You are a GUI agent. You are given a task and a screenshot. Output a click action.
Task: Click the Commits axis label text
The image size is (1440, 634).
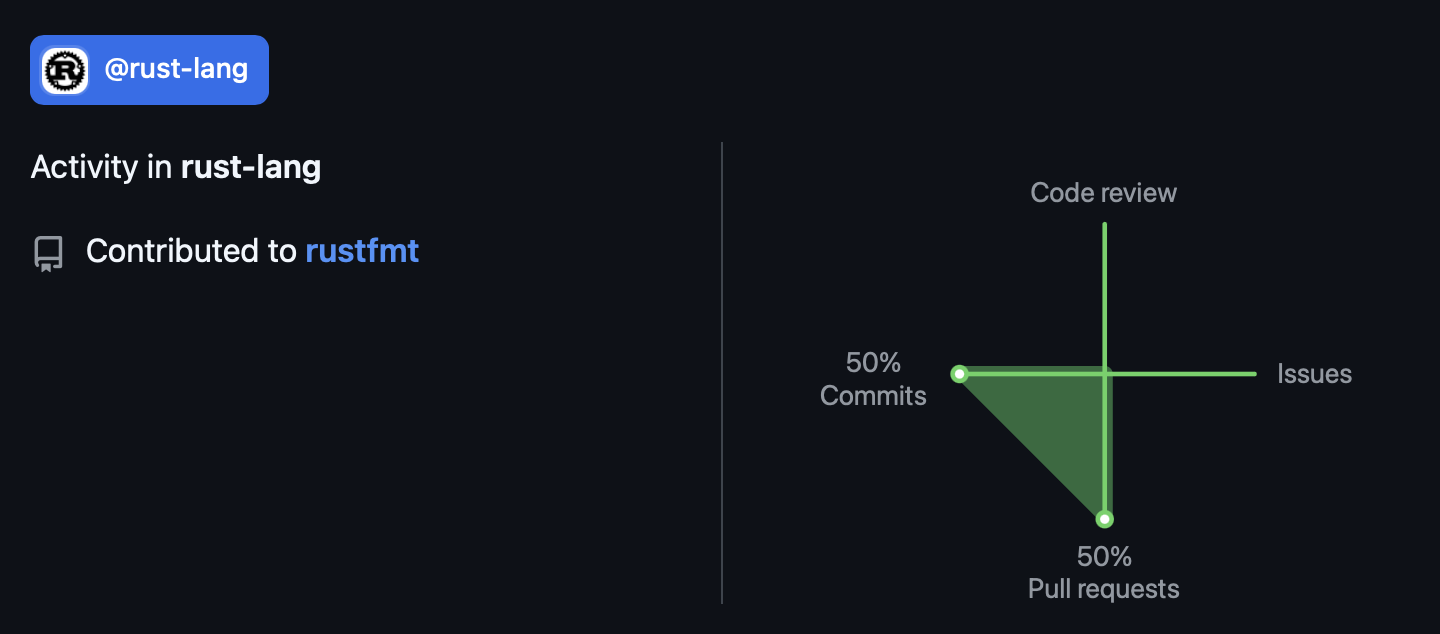[873, 396]
